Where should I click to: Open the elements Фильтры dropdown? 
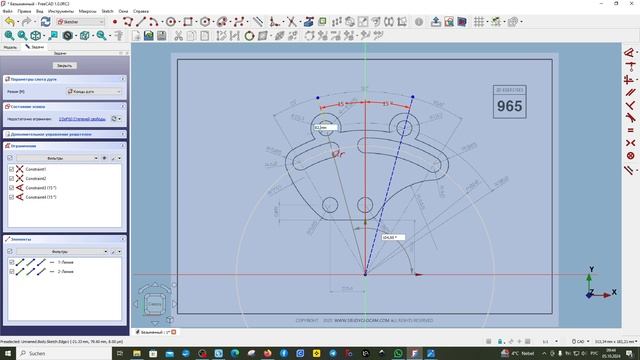coord(62,251)
